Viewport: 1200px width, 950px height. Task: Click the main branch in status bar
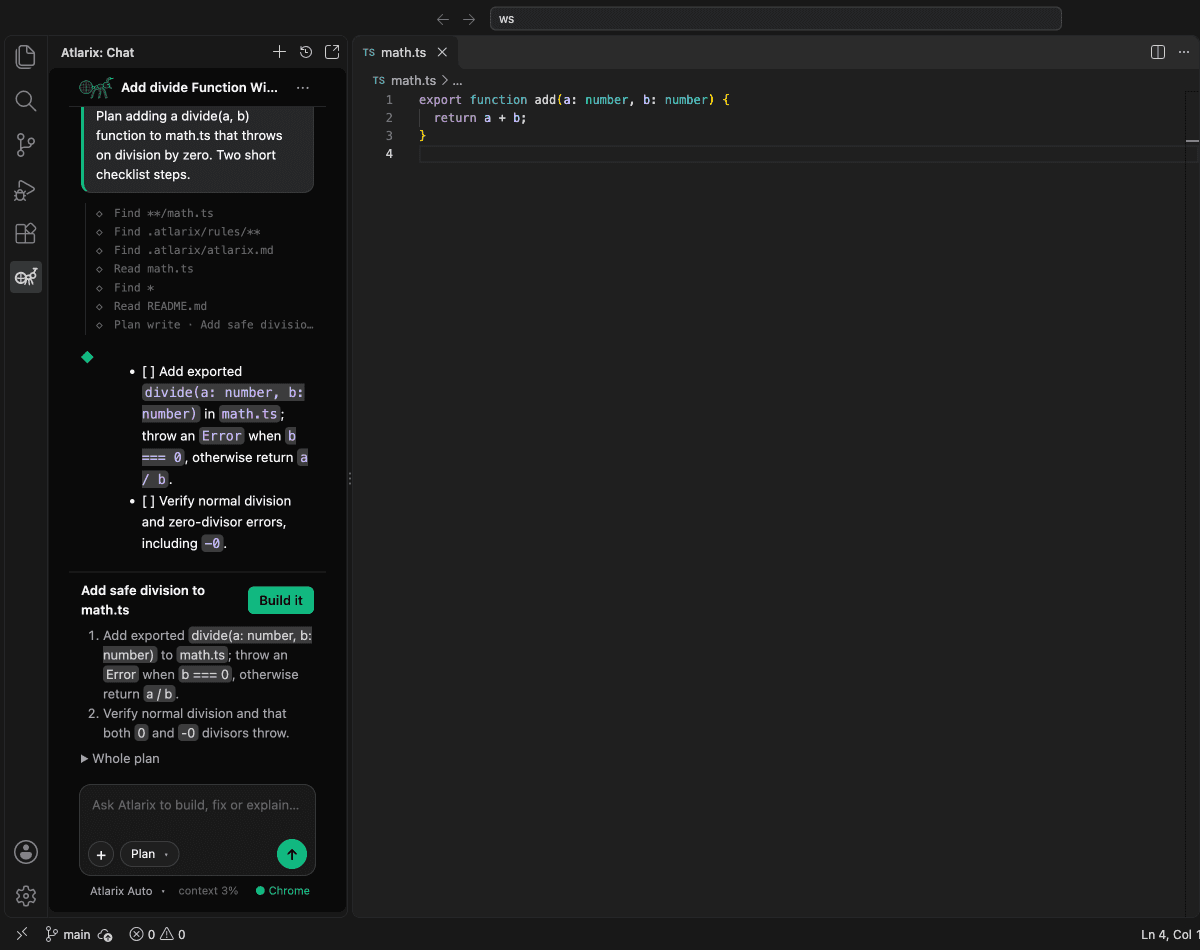tap(68, 935)
